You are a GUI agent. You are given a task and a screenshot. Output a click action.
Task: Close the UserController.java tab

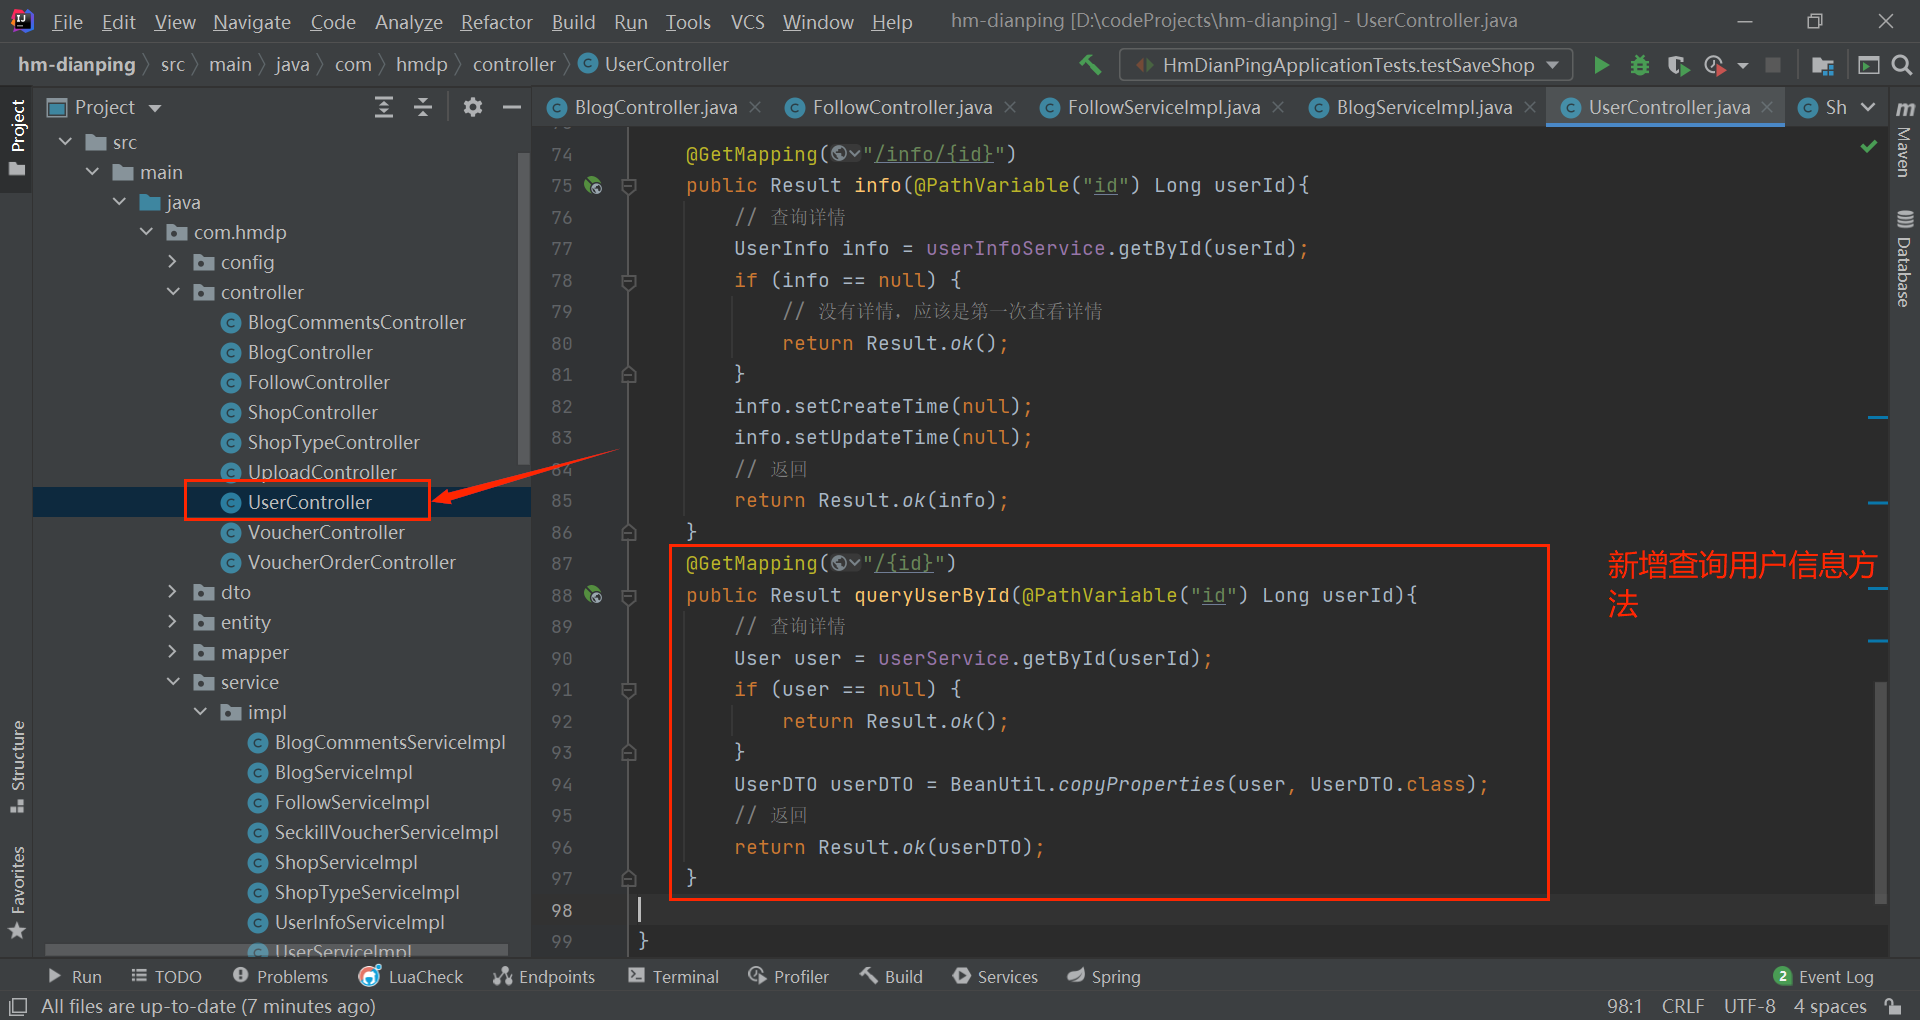point(1767,107)
